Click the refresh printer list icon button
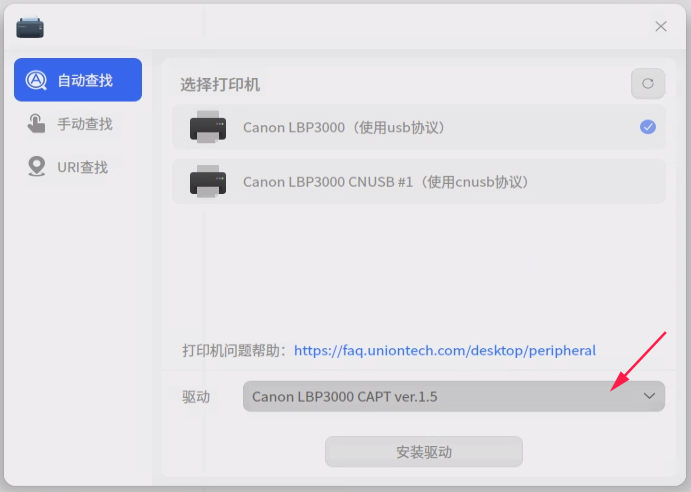 click(x=647, y=83)
